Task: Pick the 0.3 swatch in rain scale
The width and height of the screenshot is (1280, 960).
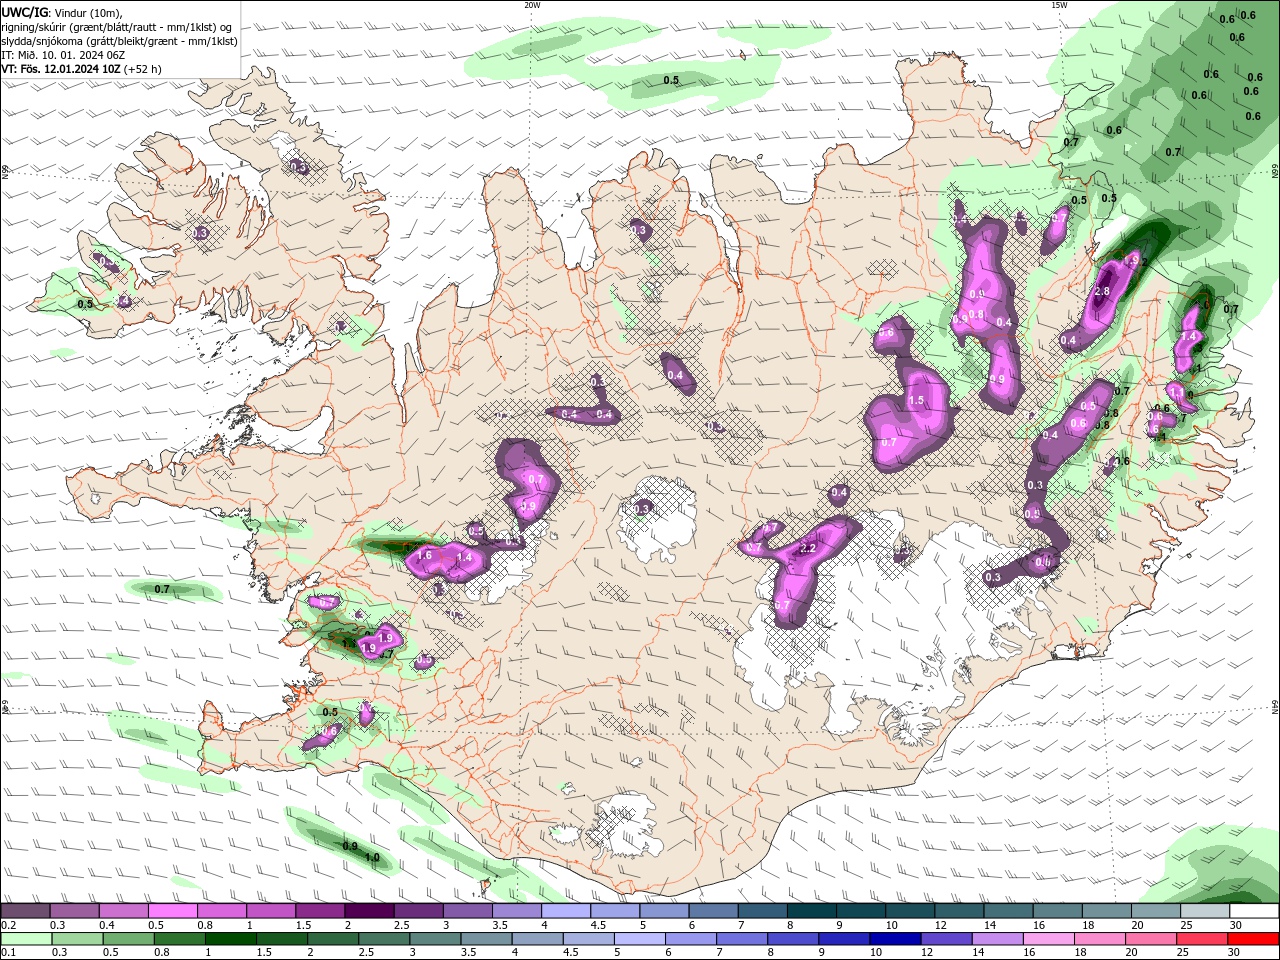Action: pos(77,939)
